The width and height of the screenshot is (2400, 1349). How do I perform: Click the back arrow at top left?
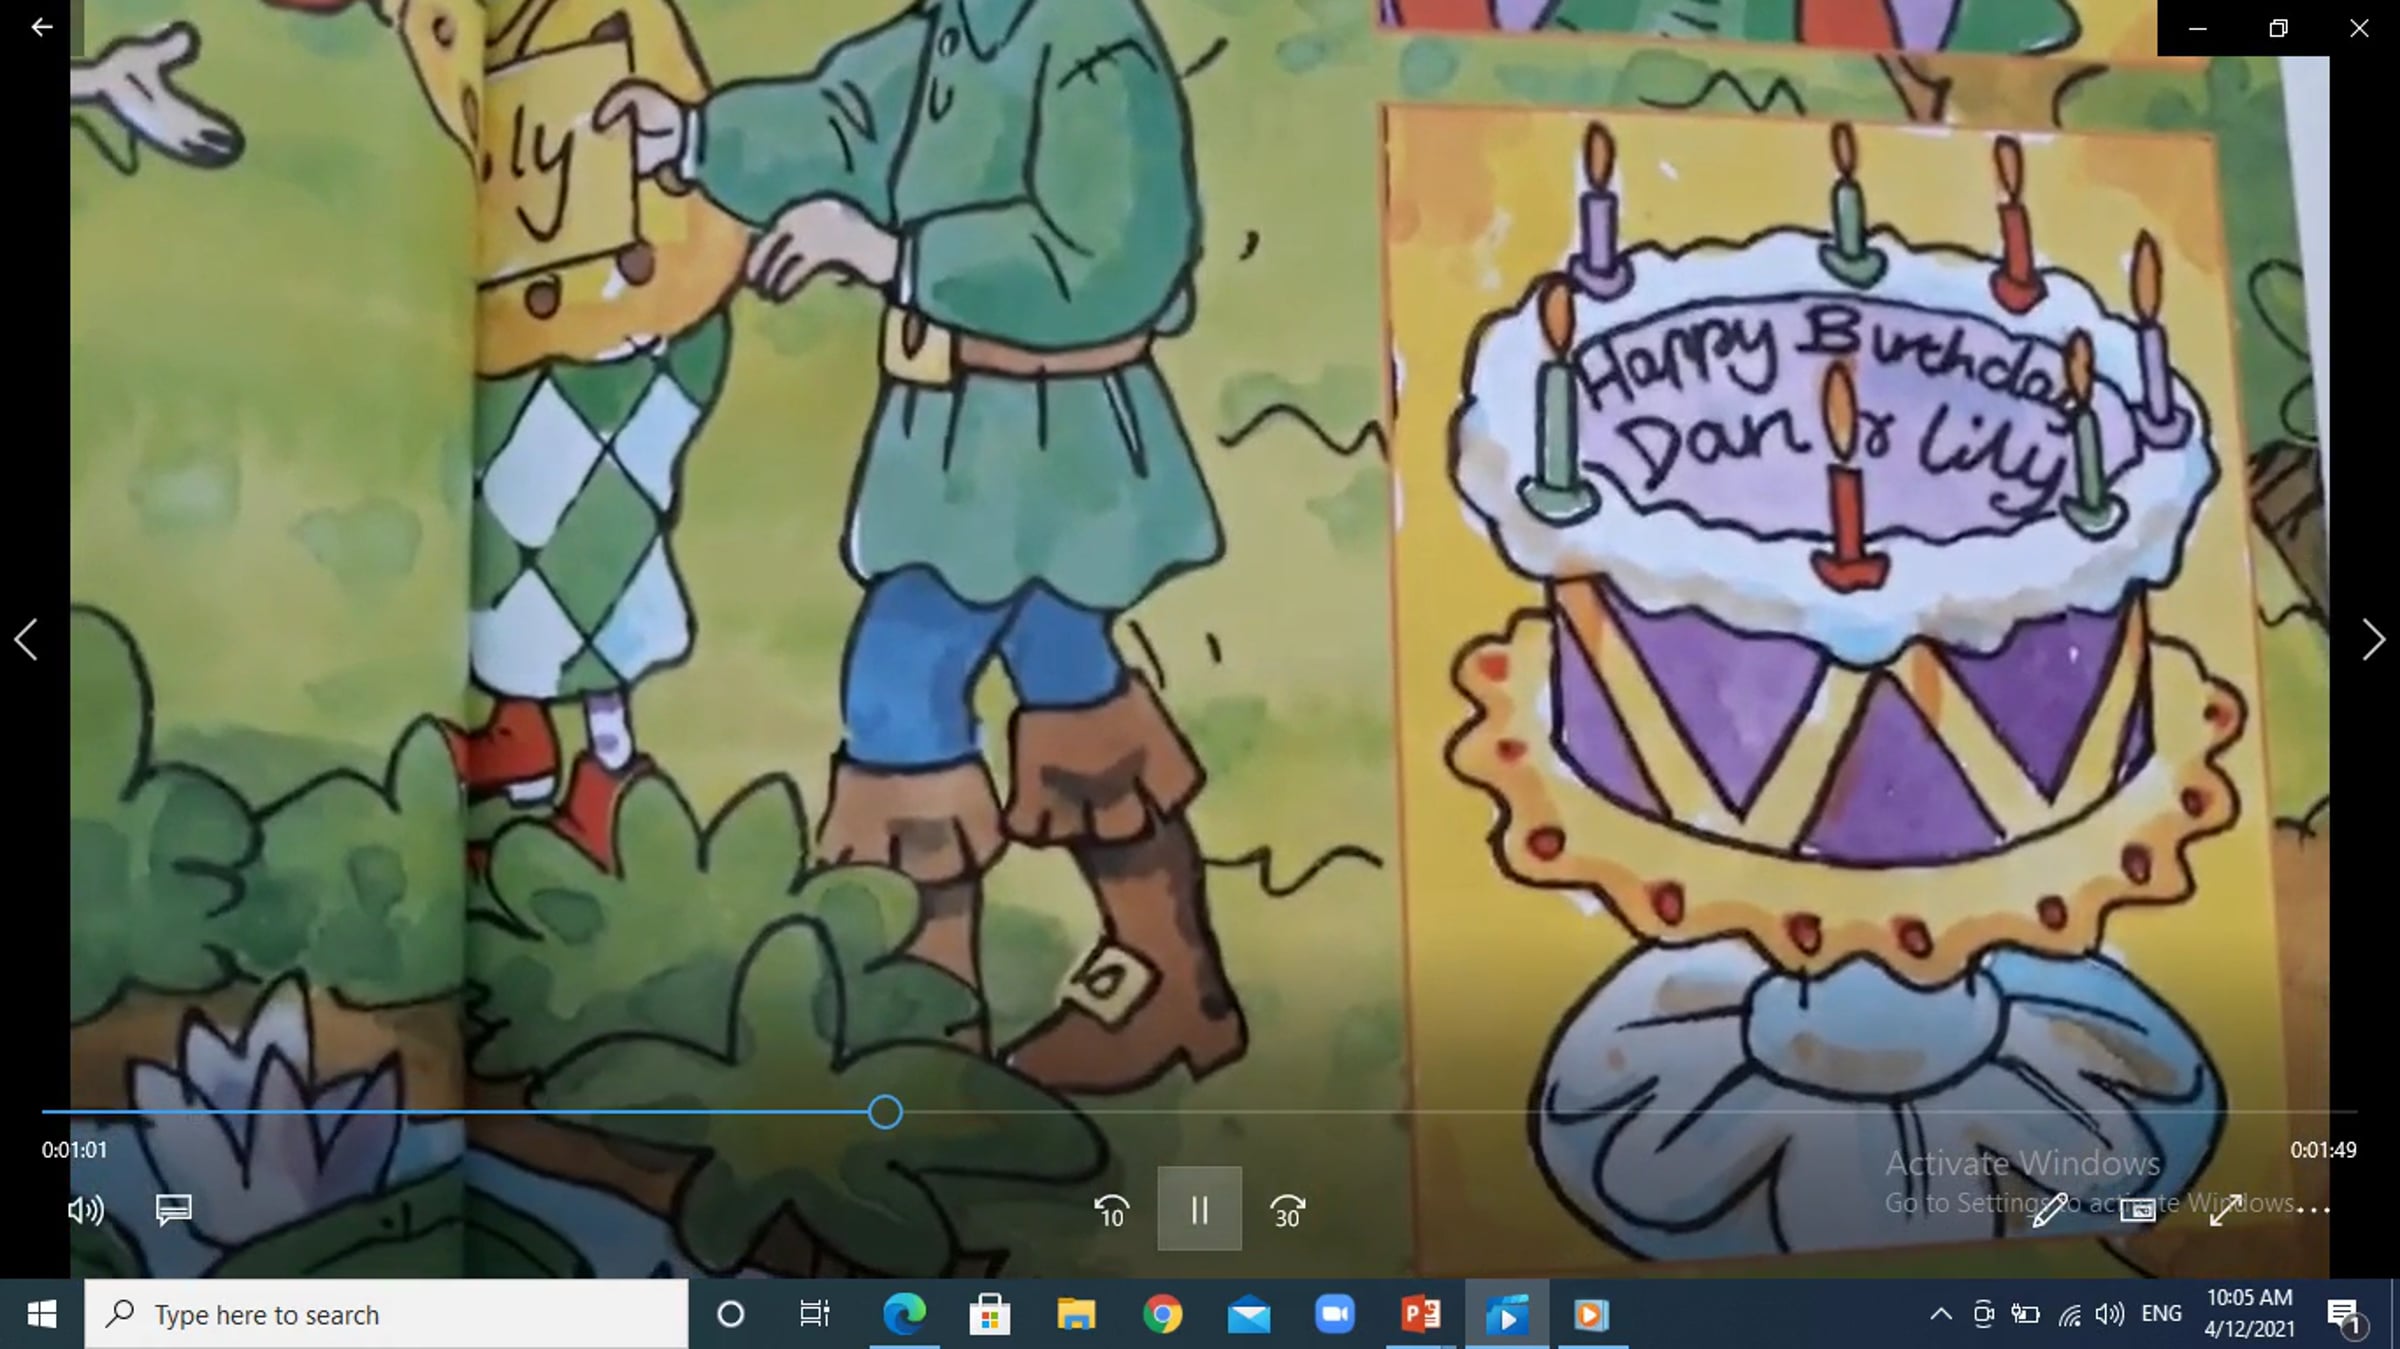41,27
